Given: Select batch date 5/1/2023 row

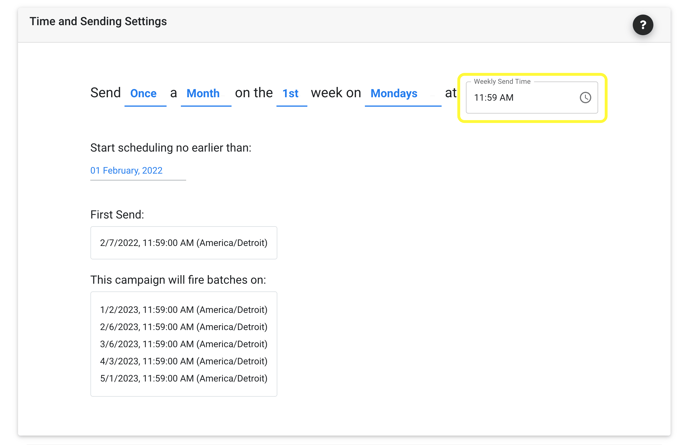Looking at the screenshot, I should (183, 378).
